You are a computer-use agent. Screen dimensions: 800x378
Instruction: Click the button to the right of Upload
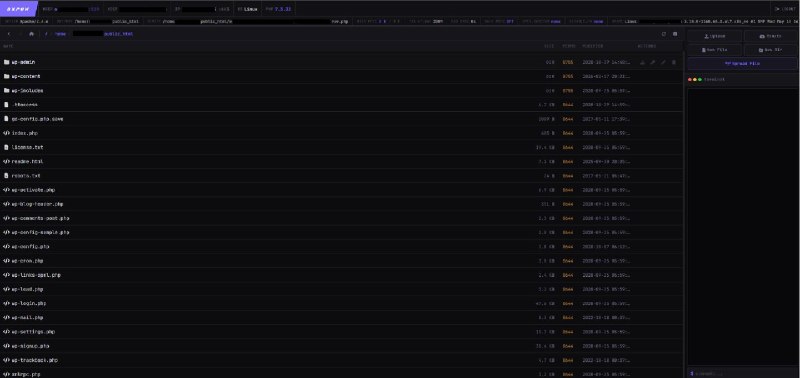tap(770, 36)
